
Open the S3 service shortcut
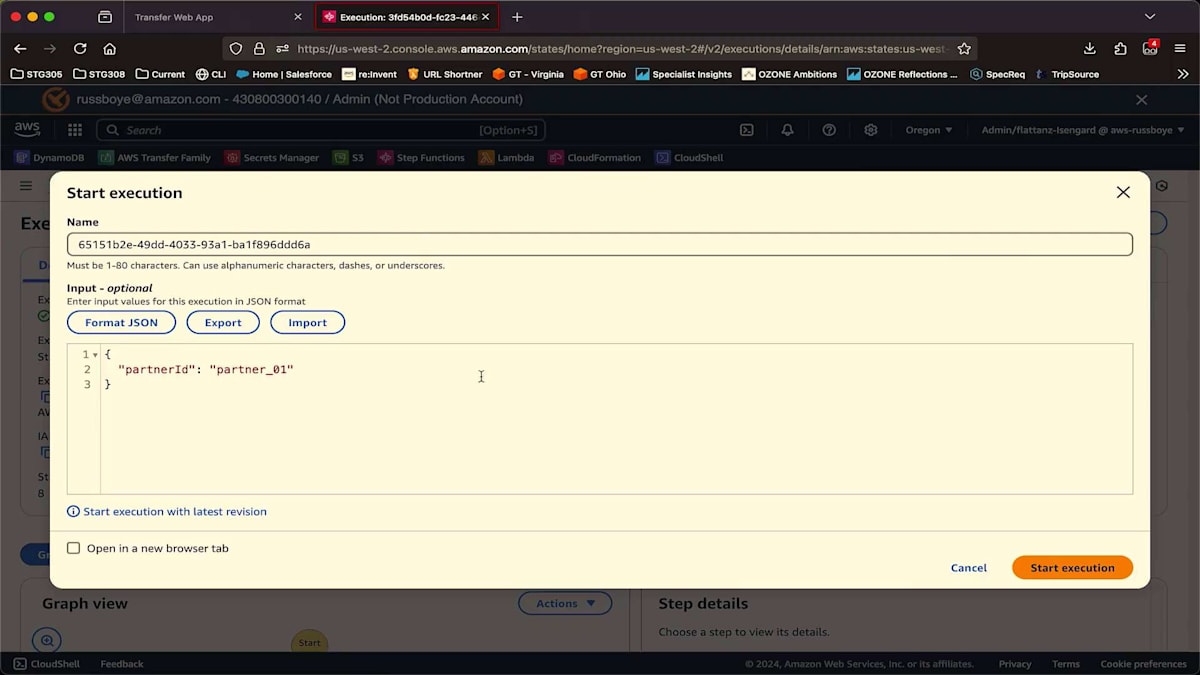[x=349, y=157]
